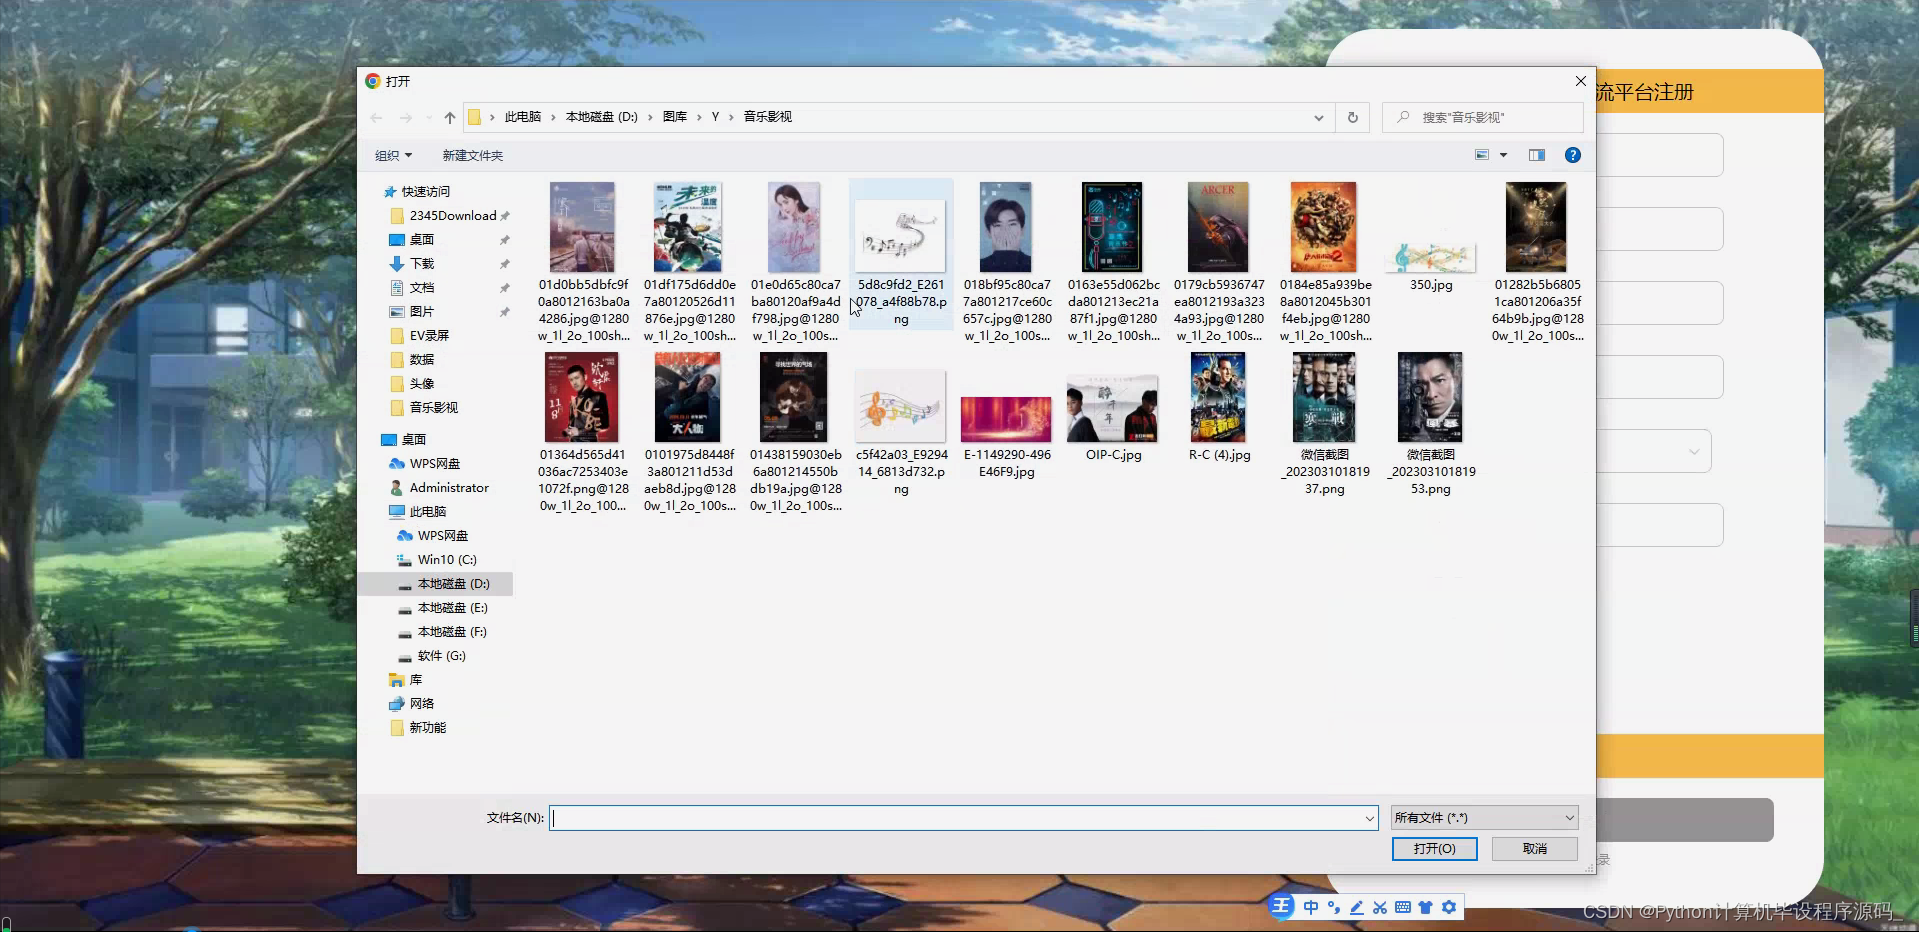Click 图库 in the address breadcrumb
This screenshot has width=1919, height=932.
(x=675, y=117)
